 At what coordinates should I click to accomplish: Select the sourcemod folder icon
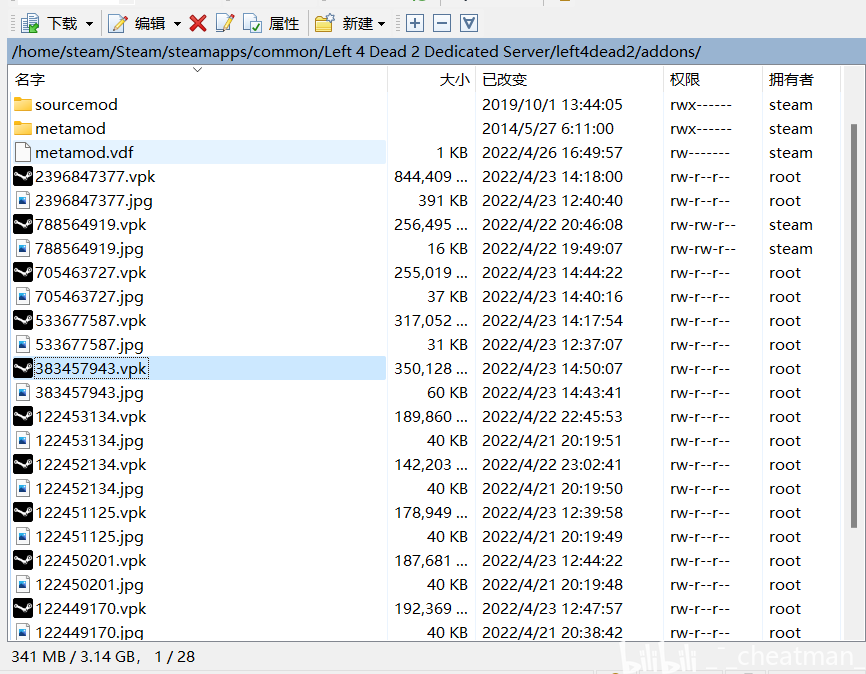(x=23, y=104)
